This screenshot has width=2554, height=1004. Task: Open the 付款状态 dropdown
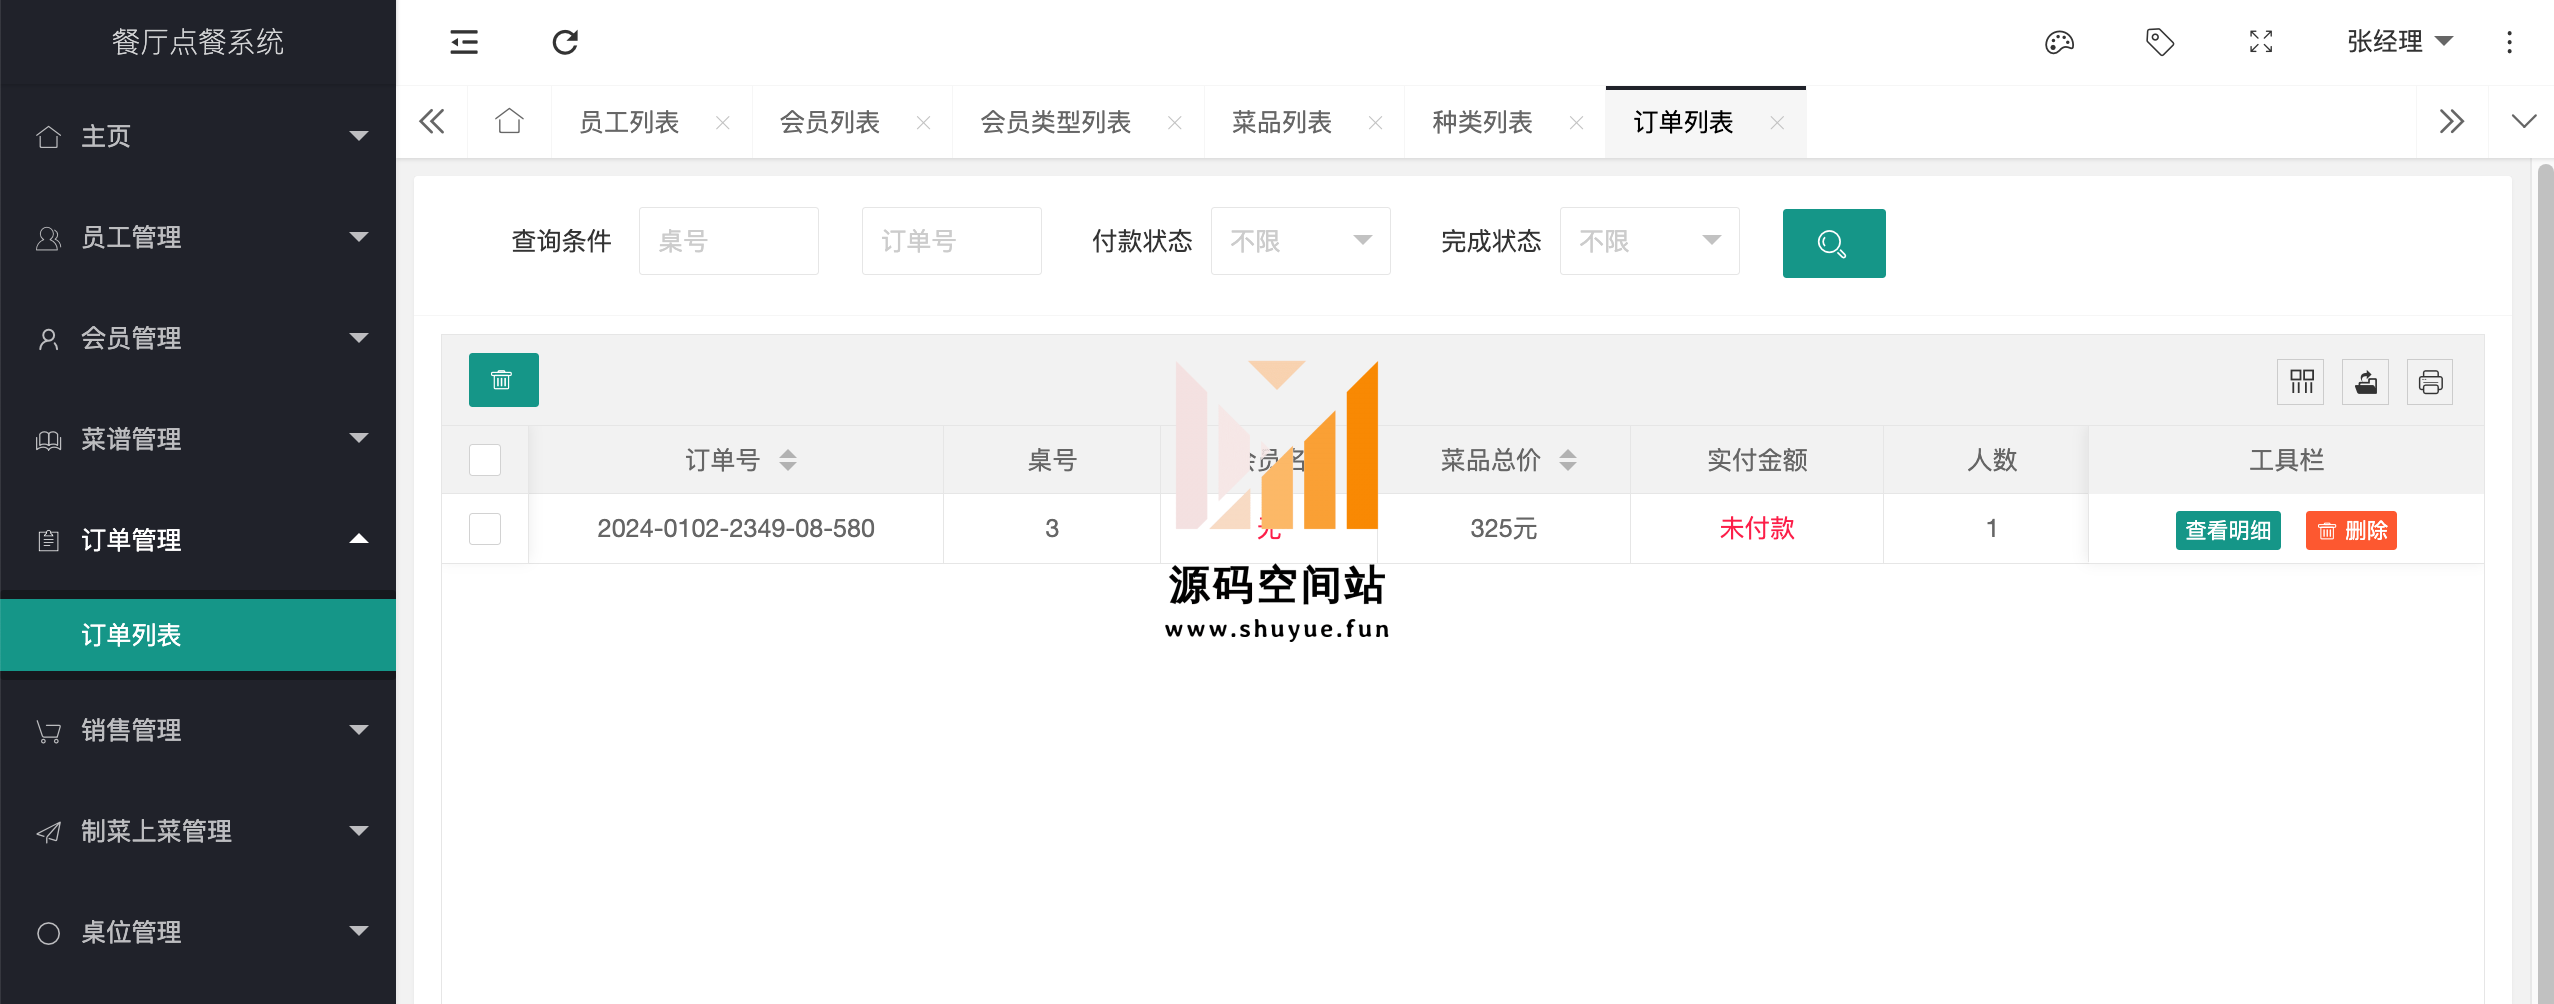pyautogui.click(x=1301, y=241)
